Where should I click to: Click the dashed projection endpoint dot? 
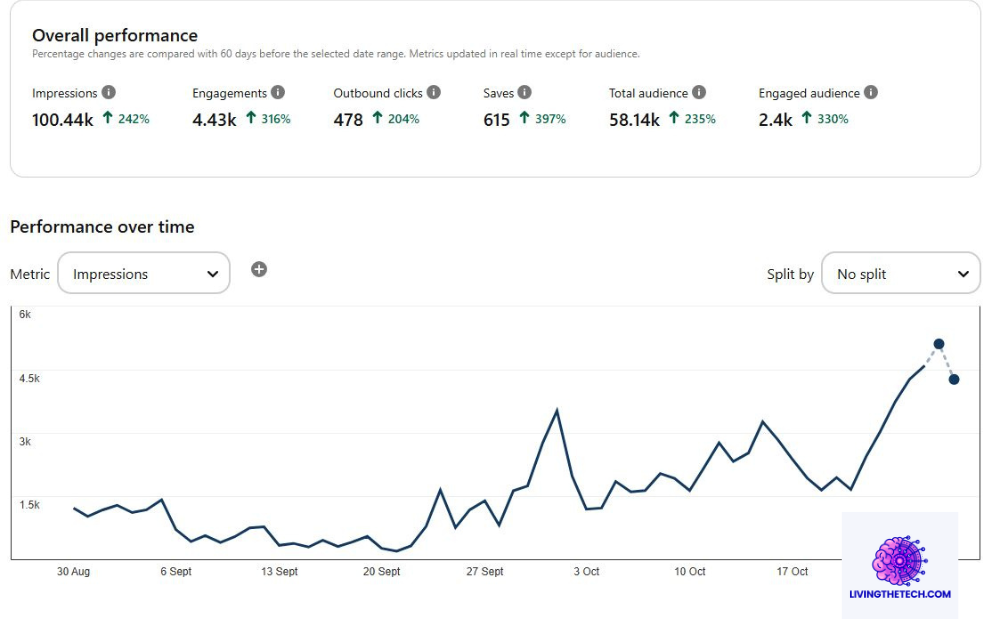click(x=953, y=378)
